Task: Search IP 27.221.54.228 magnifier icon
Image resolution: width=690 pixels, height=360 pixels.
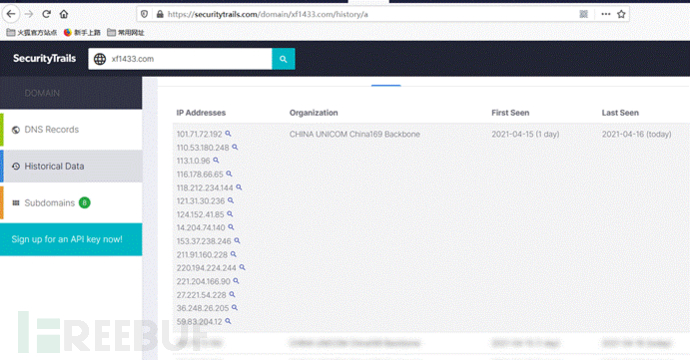Action: click(x=232, y=294)
